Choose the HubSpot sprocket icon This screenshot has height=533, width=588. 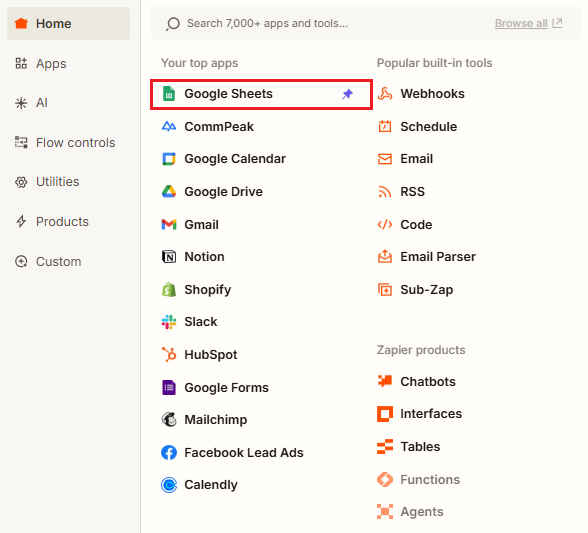169,354
